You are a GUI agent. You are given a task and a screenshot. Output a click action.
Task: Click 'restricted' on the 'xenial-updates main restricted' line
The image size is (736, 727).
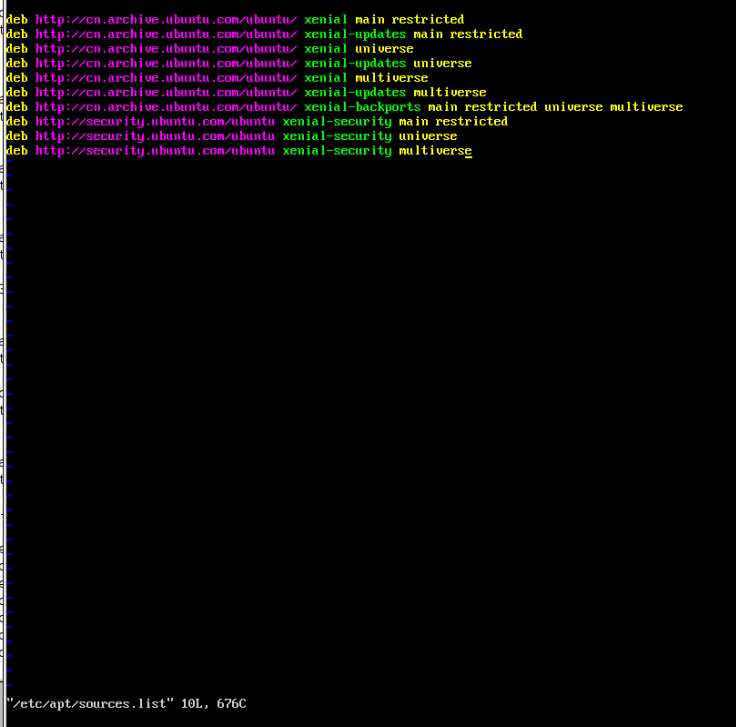486,34
